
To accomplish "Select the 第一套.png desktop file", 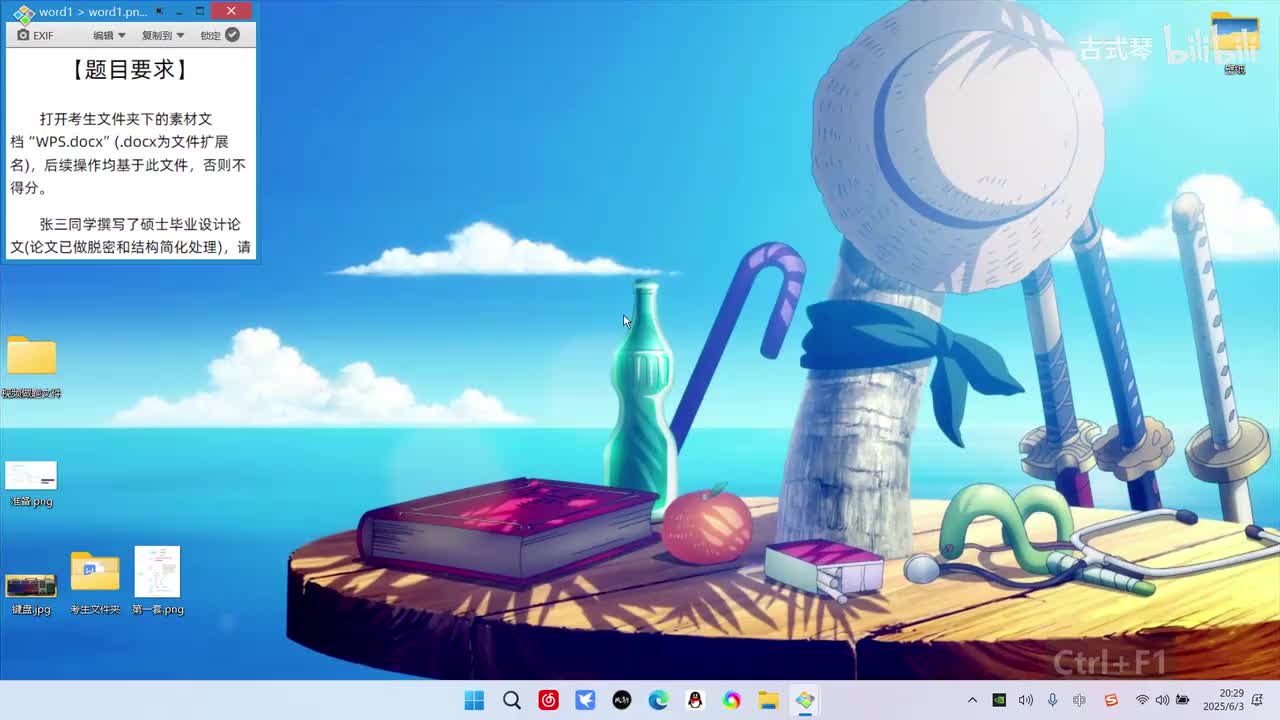I will [158, 580].
